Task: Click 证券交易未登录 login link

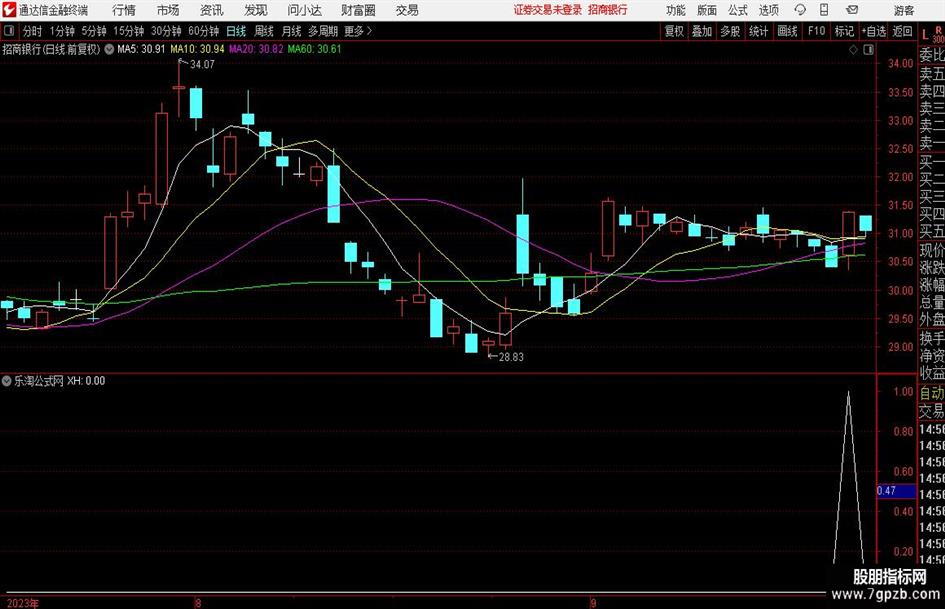Action: (x=548, y=10)
